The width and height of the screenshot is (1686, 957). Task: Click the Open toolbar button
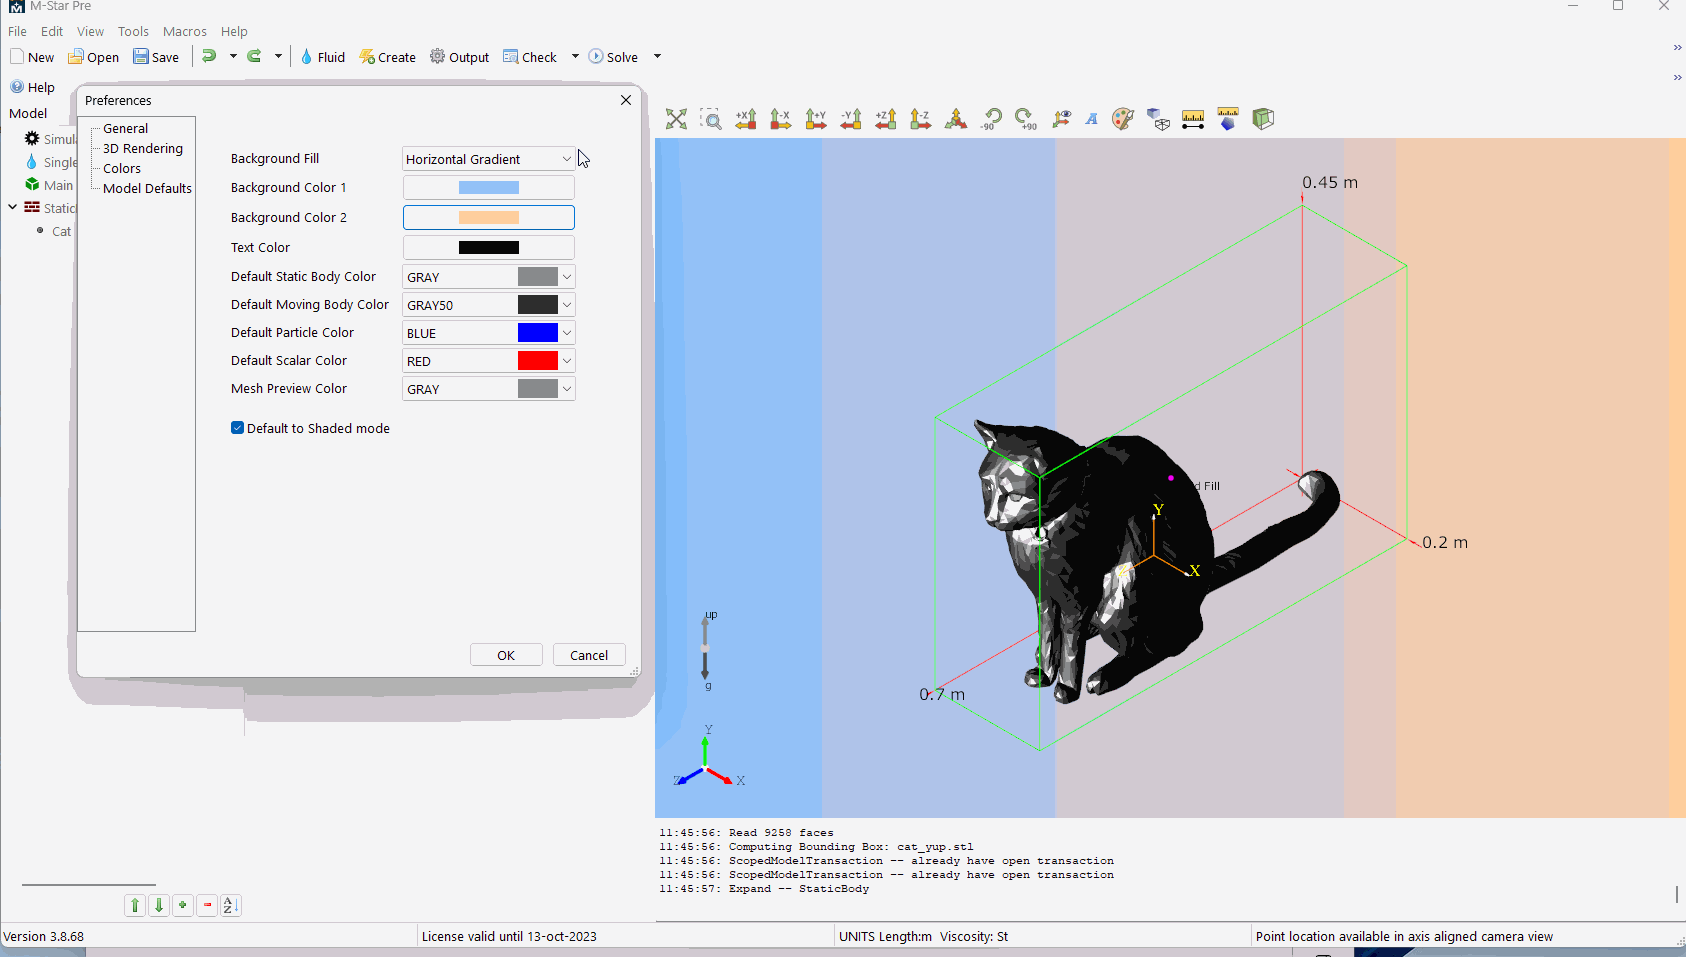point(93,57)
